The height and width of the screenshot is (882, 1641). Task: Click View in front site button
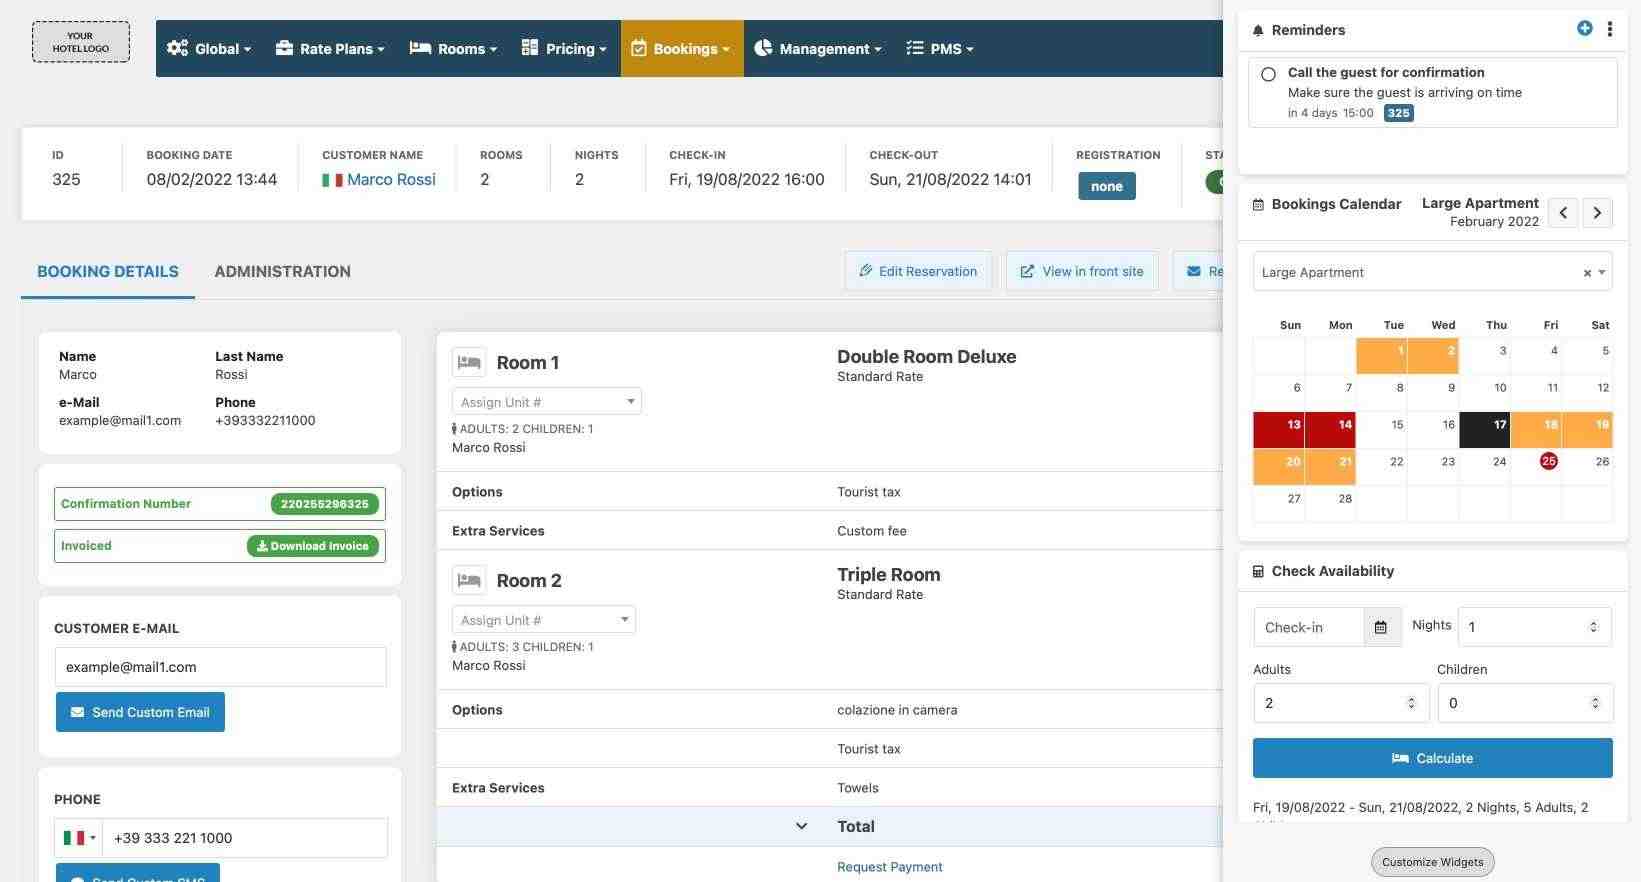coord(1081,271)
